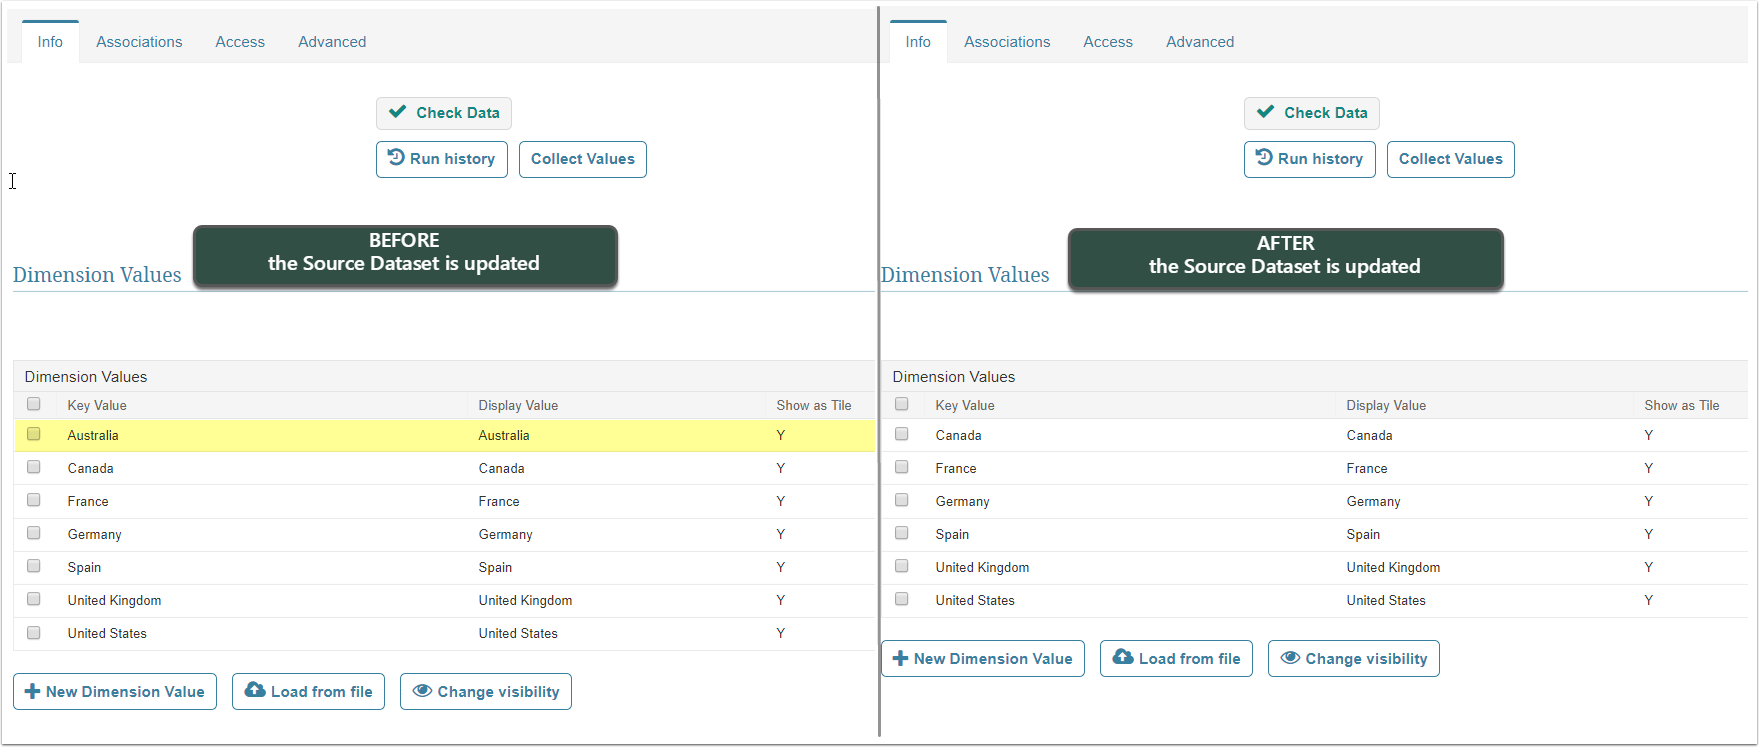The width and height of the screenshot is (1759, 747).
Task: Click the checkmark icon on Check Data in BEFORE panel
Action: click(398, 112)
